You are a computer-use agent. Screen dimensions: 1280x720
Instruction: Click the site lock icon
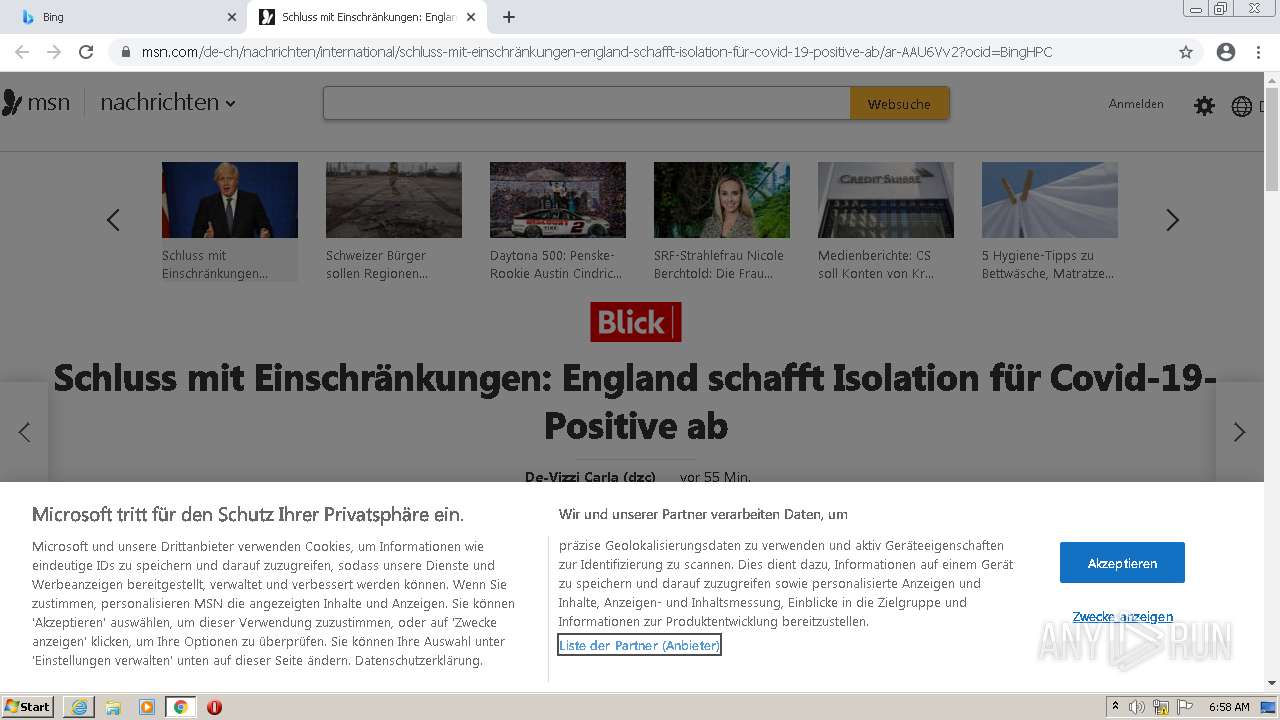(x=125, y=52)
